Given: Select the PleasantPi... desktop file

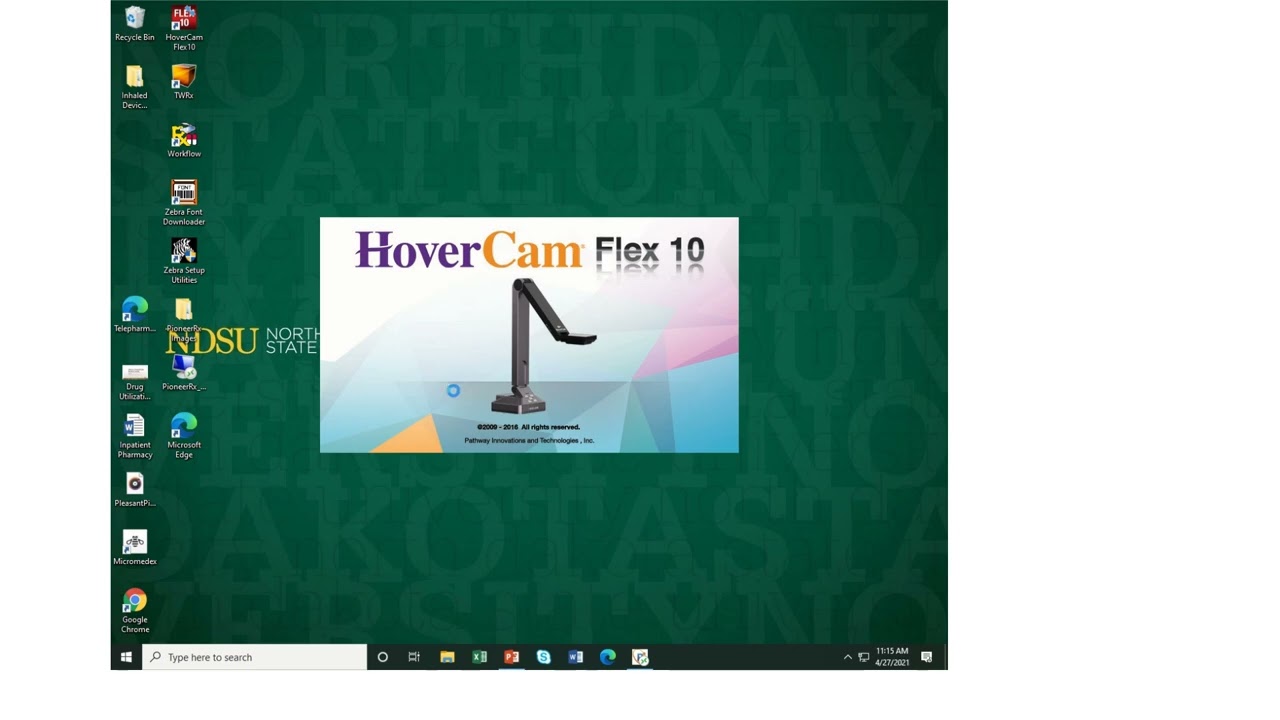Looking at the screenshot, I should coord(135,490).
